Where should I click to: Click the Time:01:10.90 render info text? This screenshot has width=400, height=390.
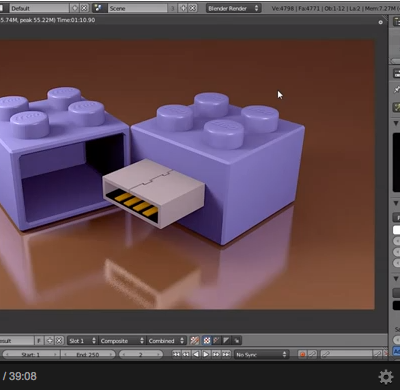(x=76, y=20)
